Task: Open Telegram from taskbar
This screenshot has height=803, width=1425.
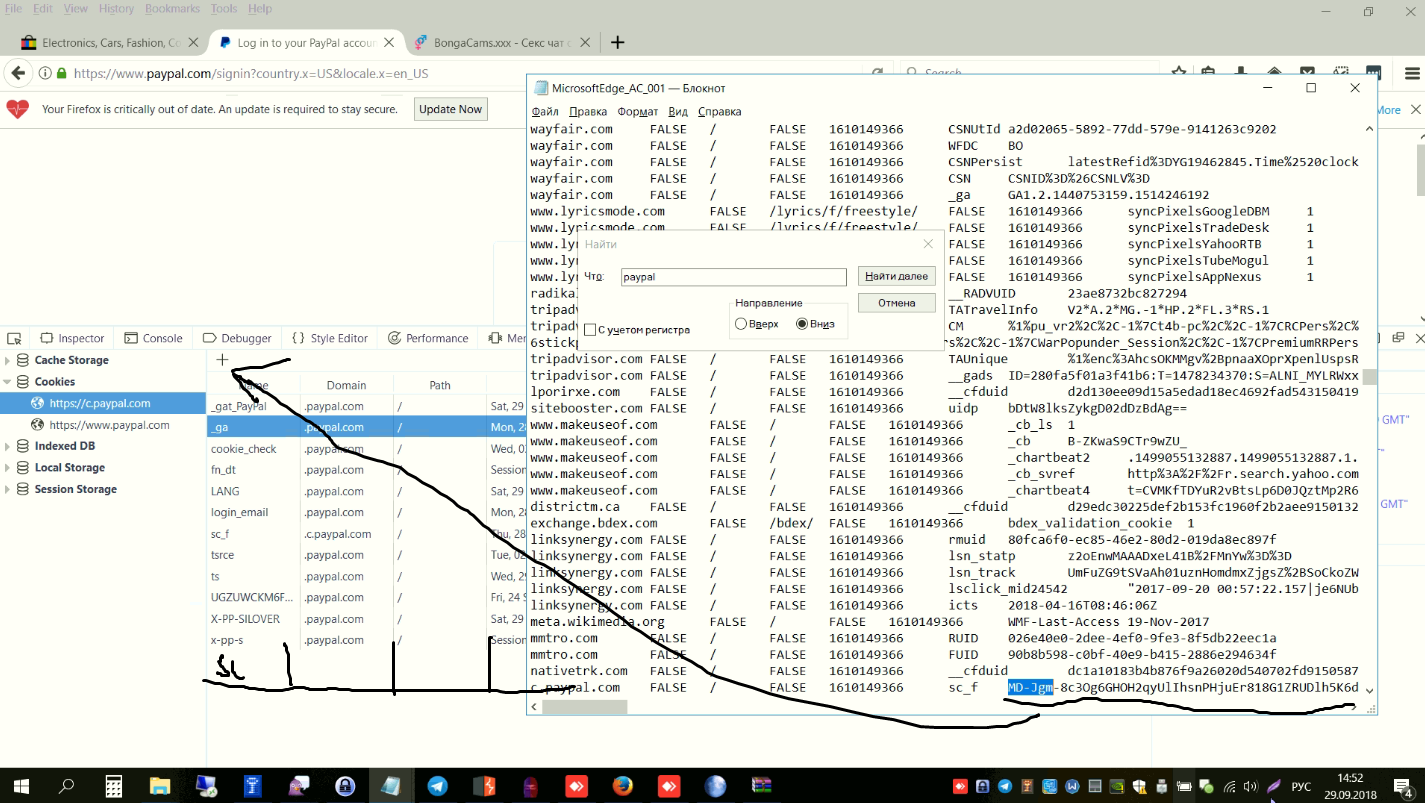Action: point(437,786)
